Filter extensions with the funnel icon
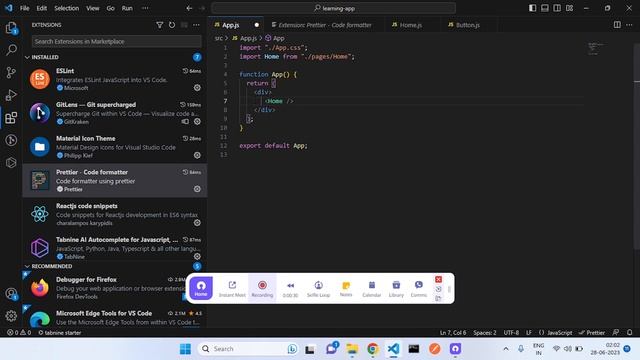Screen dimensions: 640x360 coord(160,25)
